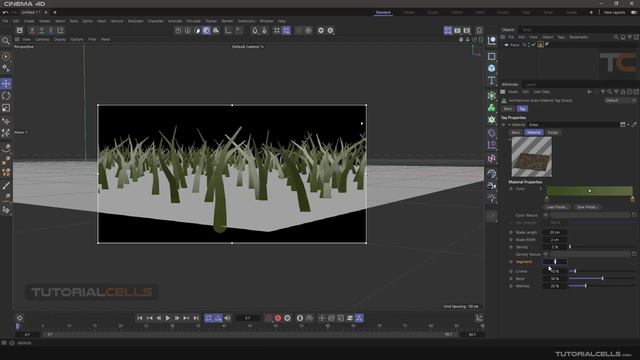
Task: Add a Light object from the palette
Action: tap(491, 198)
